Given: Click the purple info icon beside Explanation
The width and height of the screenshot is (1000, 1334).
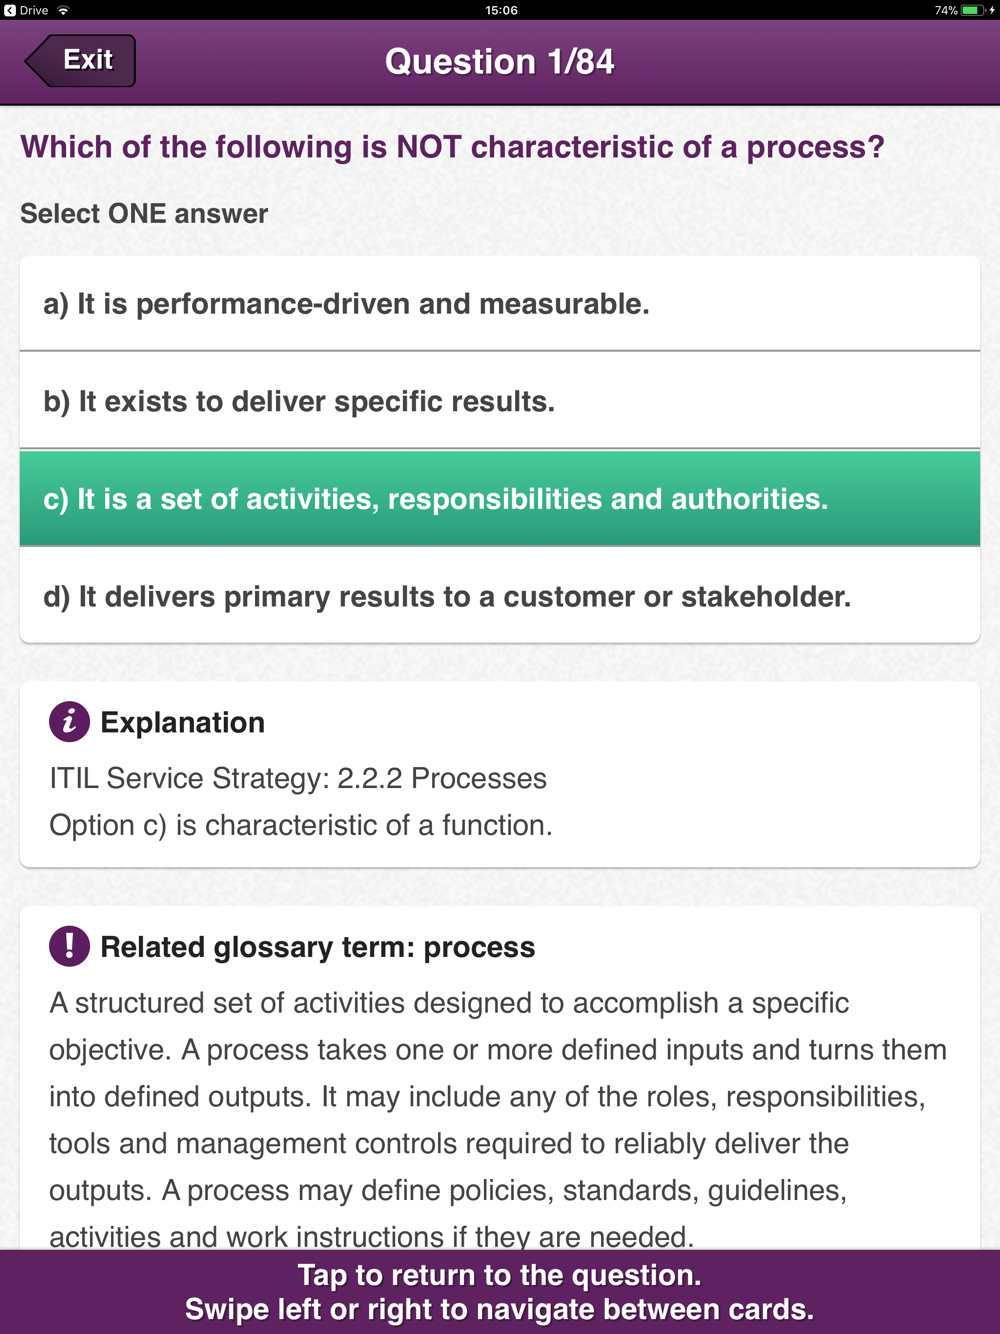Looking at the screenshot, I should coord(69,722).
